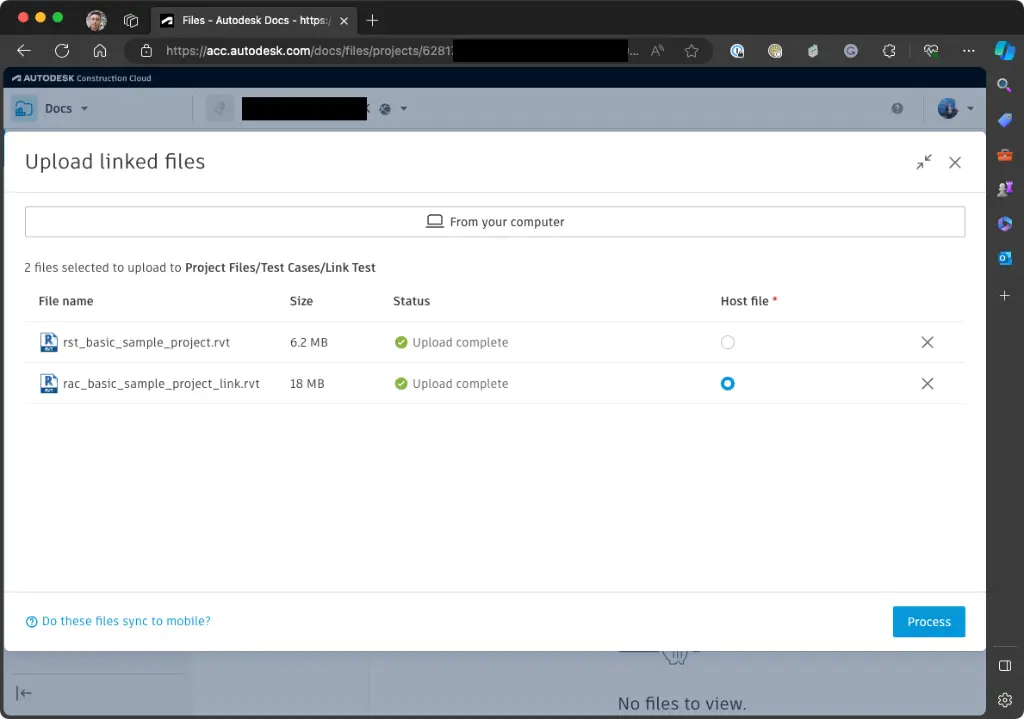Open the browser Extensions puzzle icon
The width and height of the screenshot is (1024, 719).
click(x=889, y=51)
